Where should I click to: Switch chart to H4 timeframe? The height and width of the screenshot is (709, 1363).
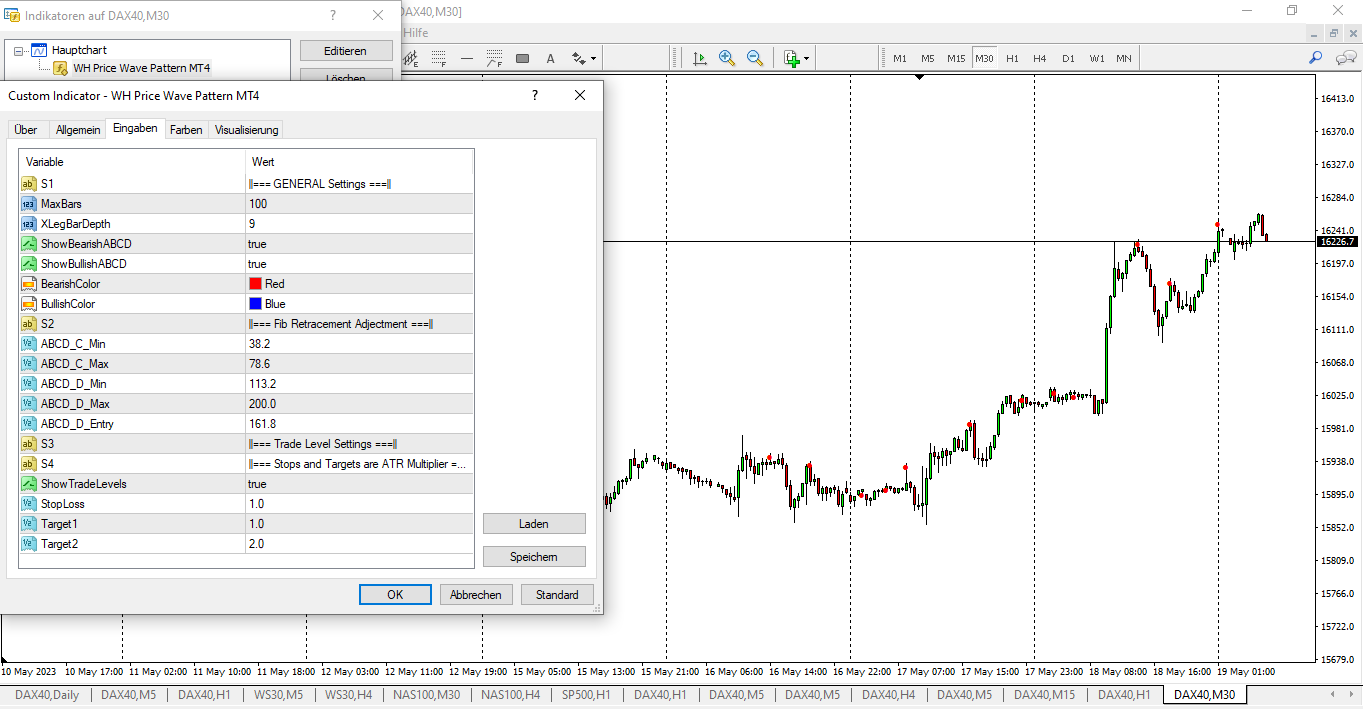tap(1040, 58)
